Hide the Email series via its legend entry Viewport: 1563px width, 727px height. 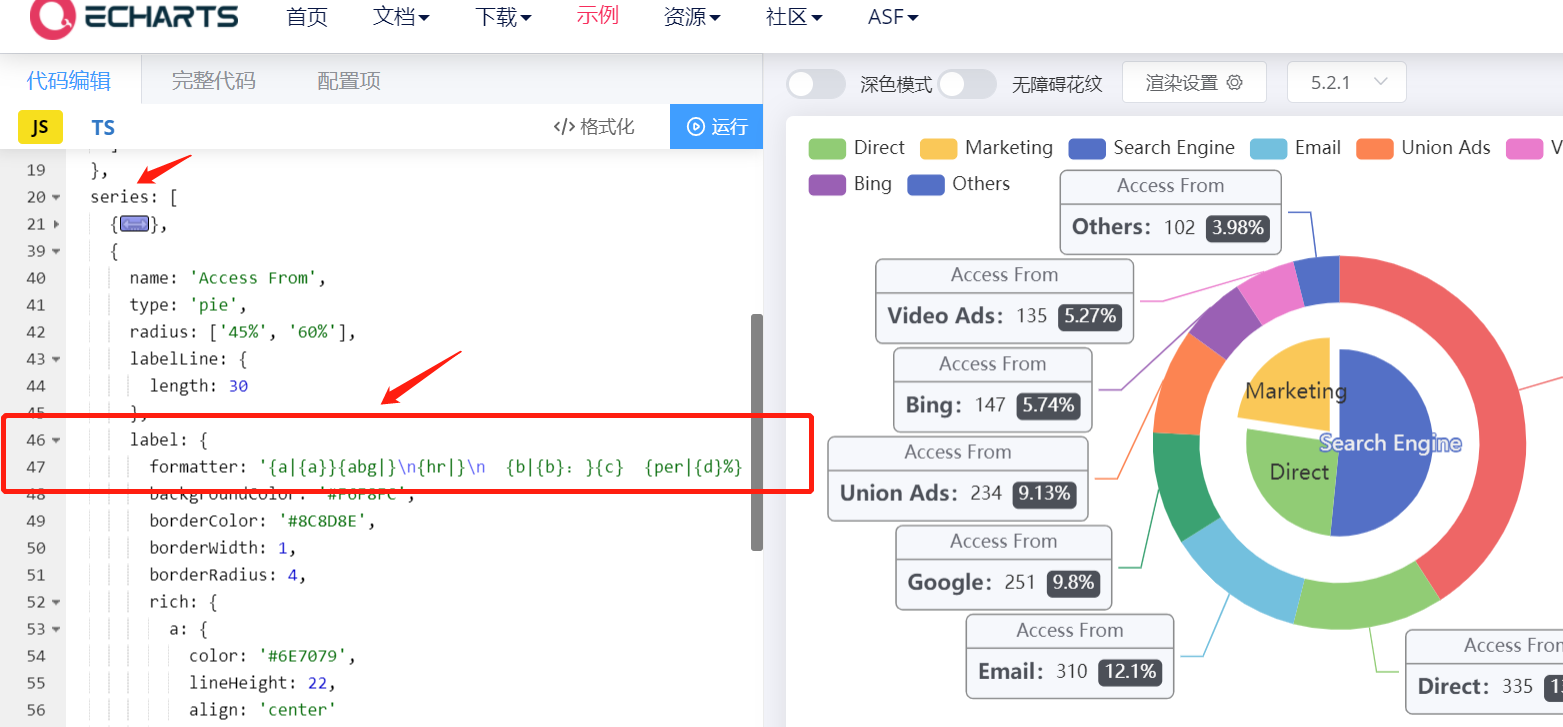[1296, 147]
